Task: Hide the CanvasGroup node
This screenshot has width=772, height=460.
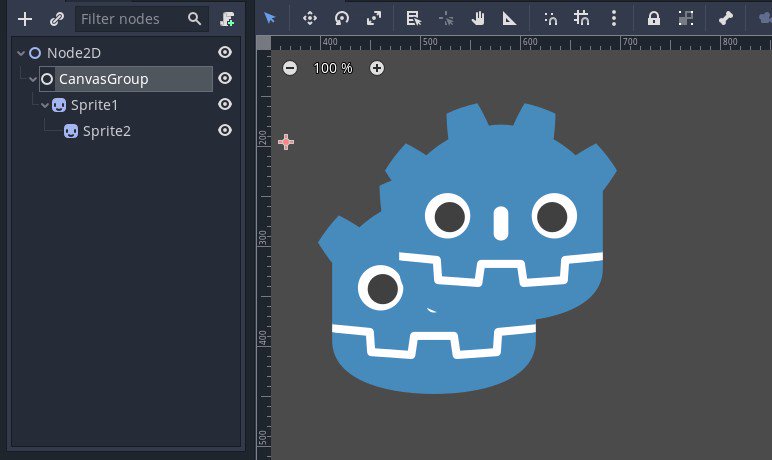Action: (x=225, y=78)
